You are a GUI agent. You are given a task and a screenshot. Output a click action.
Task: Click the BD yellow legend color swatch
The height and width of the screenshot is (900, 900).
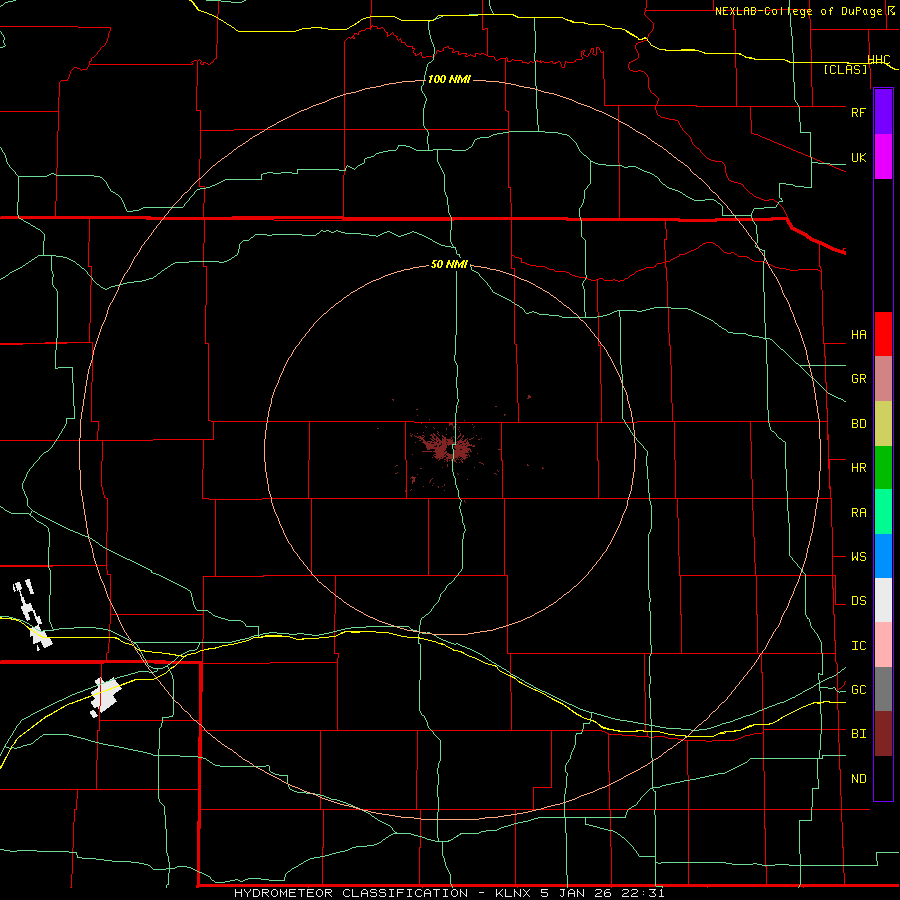883,423
